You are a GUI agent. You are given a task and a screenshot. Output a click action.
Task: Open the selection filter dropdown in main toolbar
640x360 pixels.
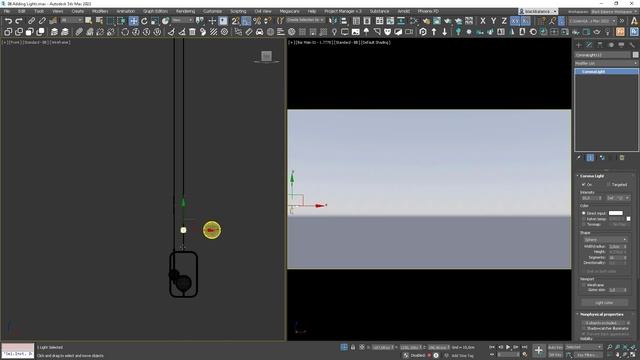(71, 20)
